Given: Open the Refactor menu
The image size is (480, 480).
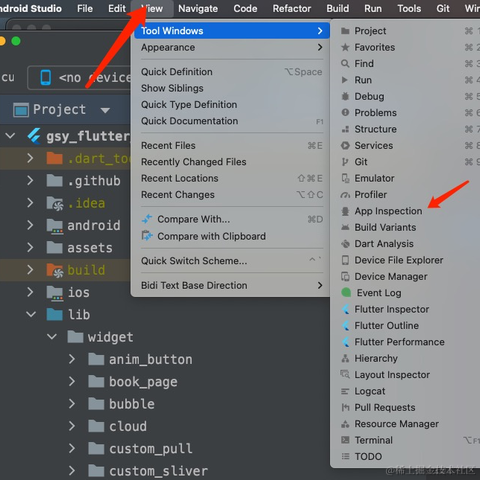Looking at the screenshot, I should 292,8.
